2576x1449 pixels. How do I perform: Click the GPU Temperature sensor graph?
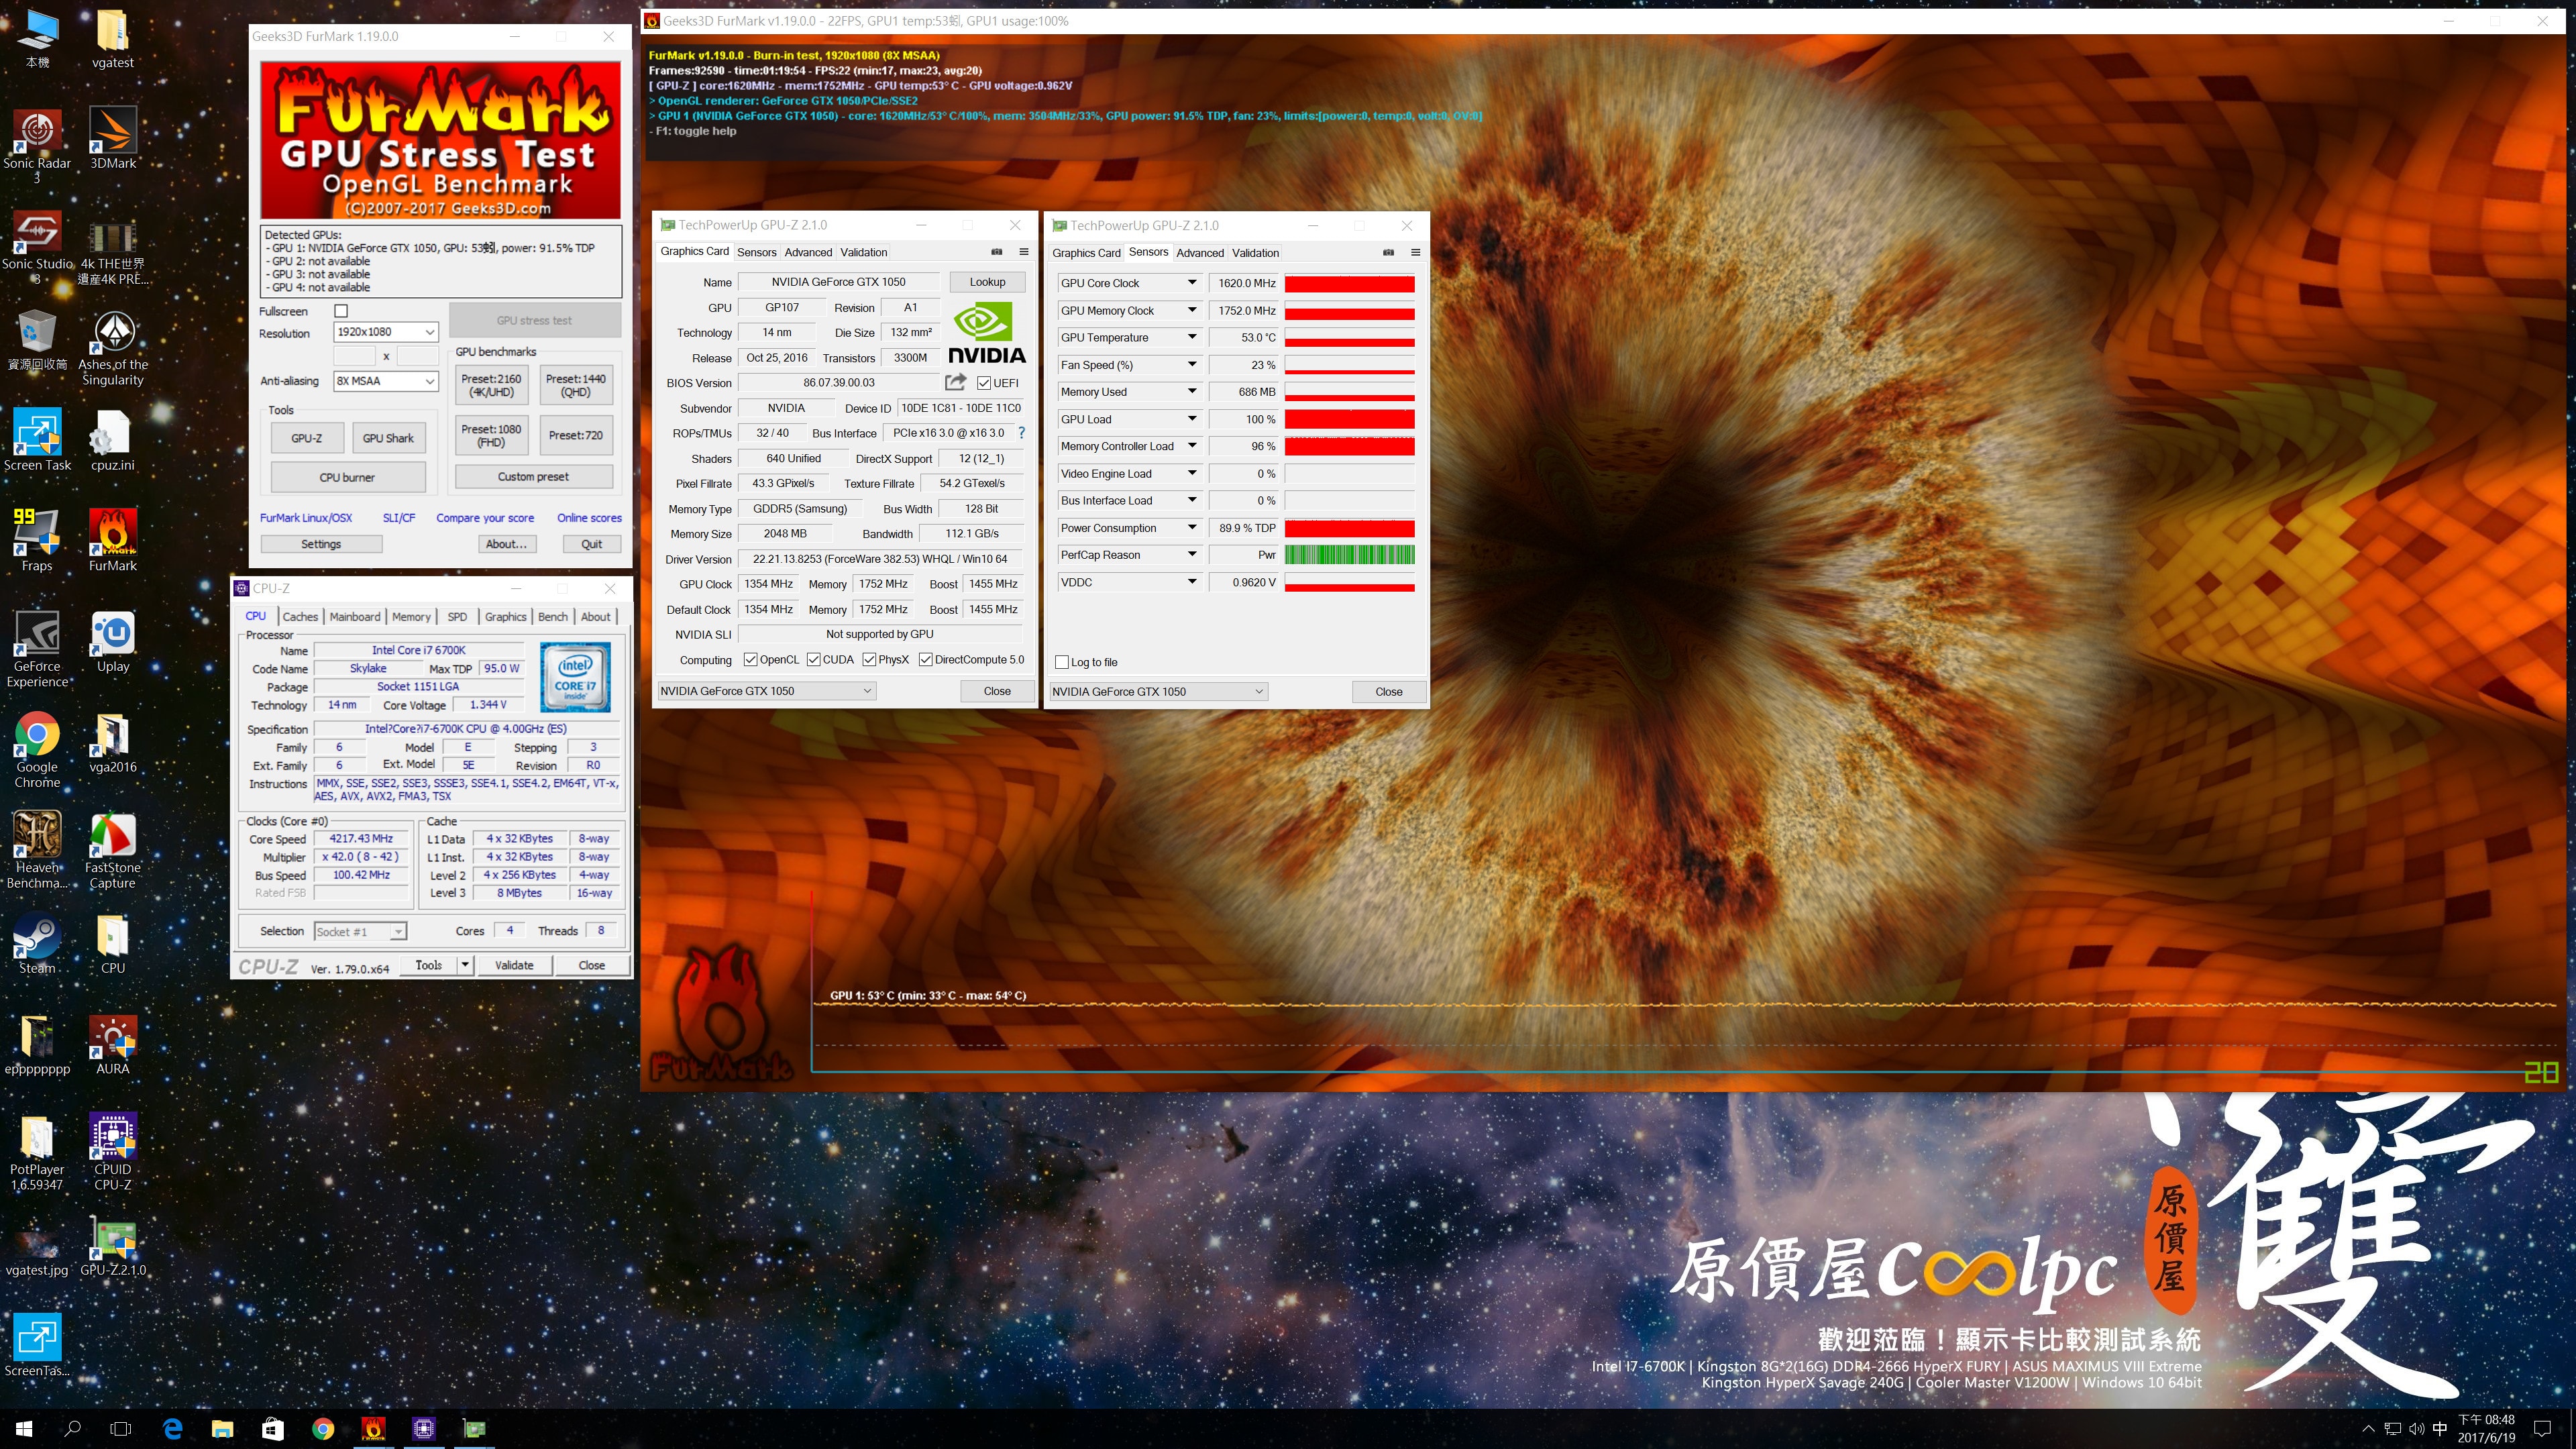pyautogui.click(x=1349, y=338)
